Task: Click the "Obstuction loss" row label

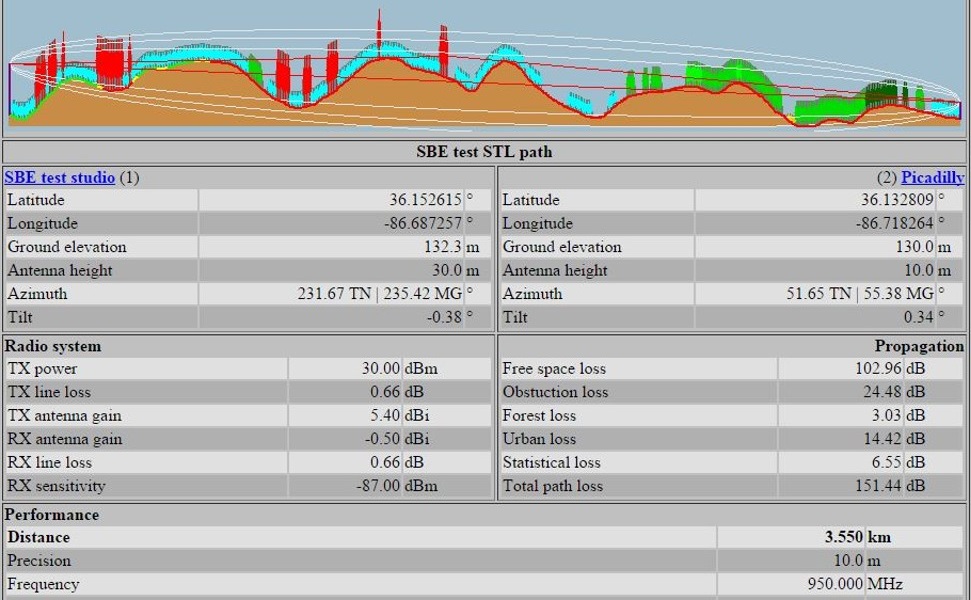Action: (555, 392)
